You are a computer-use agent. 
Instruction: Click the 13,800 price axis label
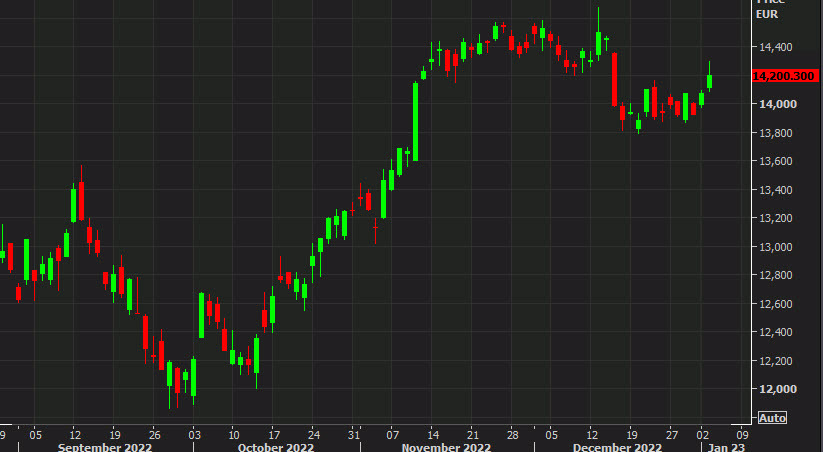click(x=775, y=133)
